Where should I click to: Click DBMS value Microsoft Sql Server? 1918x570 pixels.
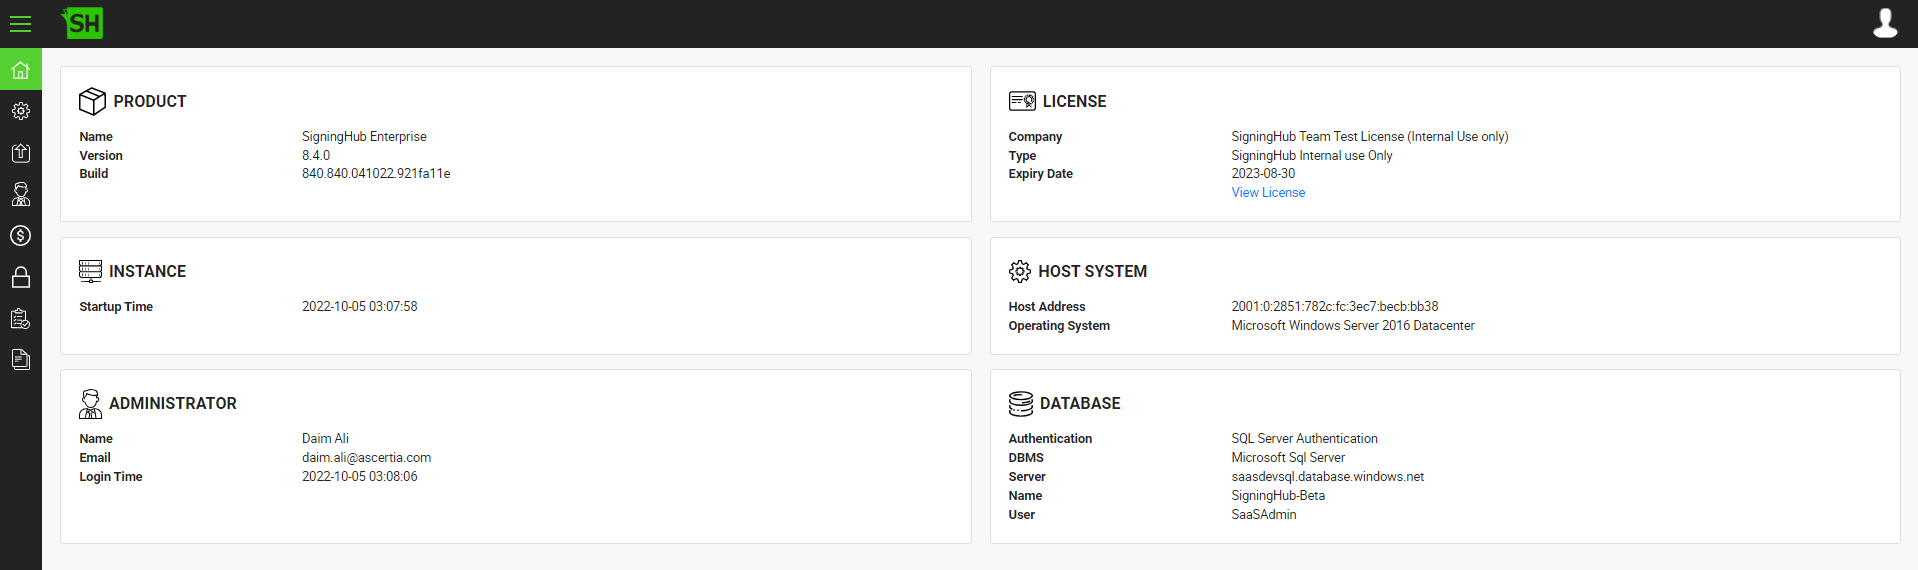click(1288, 458)
